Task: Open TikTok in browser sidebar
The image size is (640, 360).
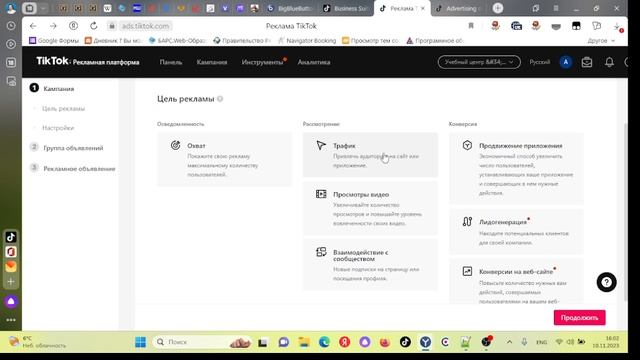Action: pyautogui.click(x=11, y=237)
